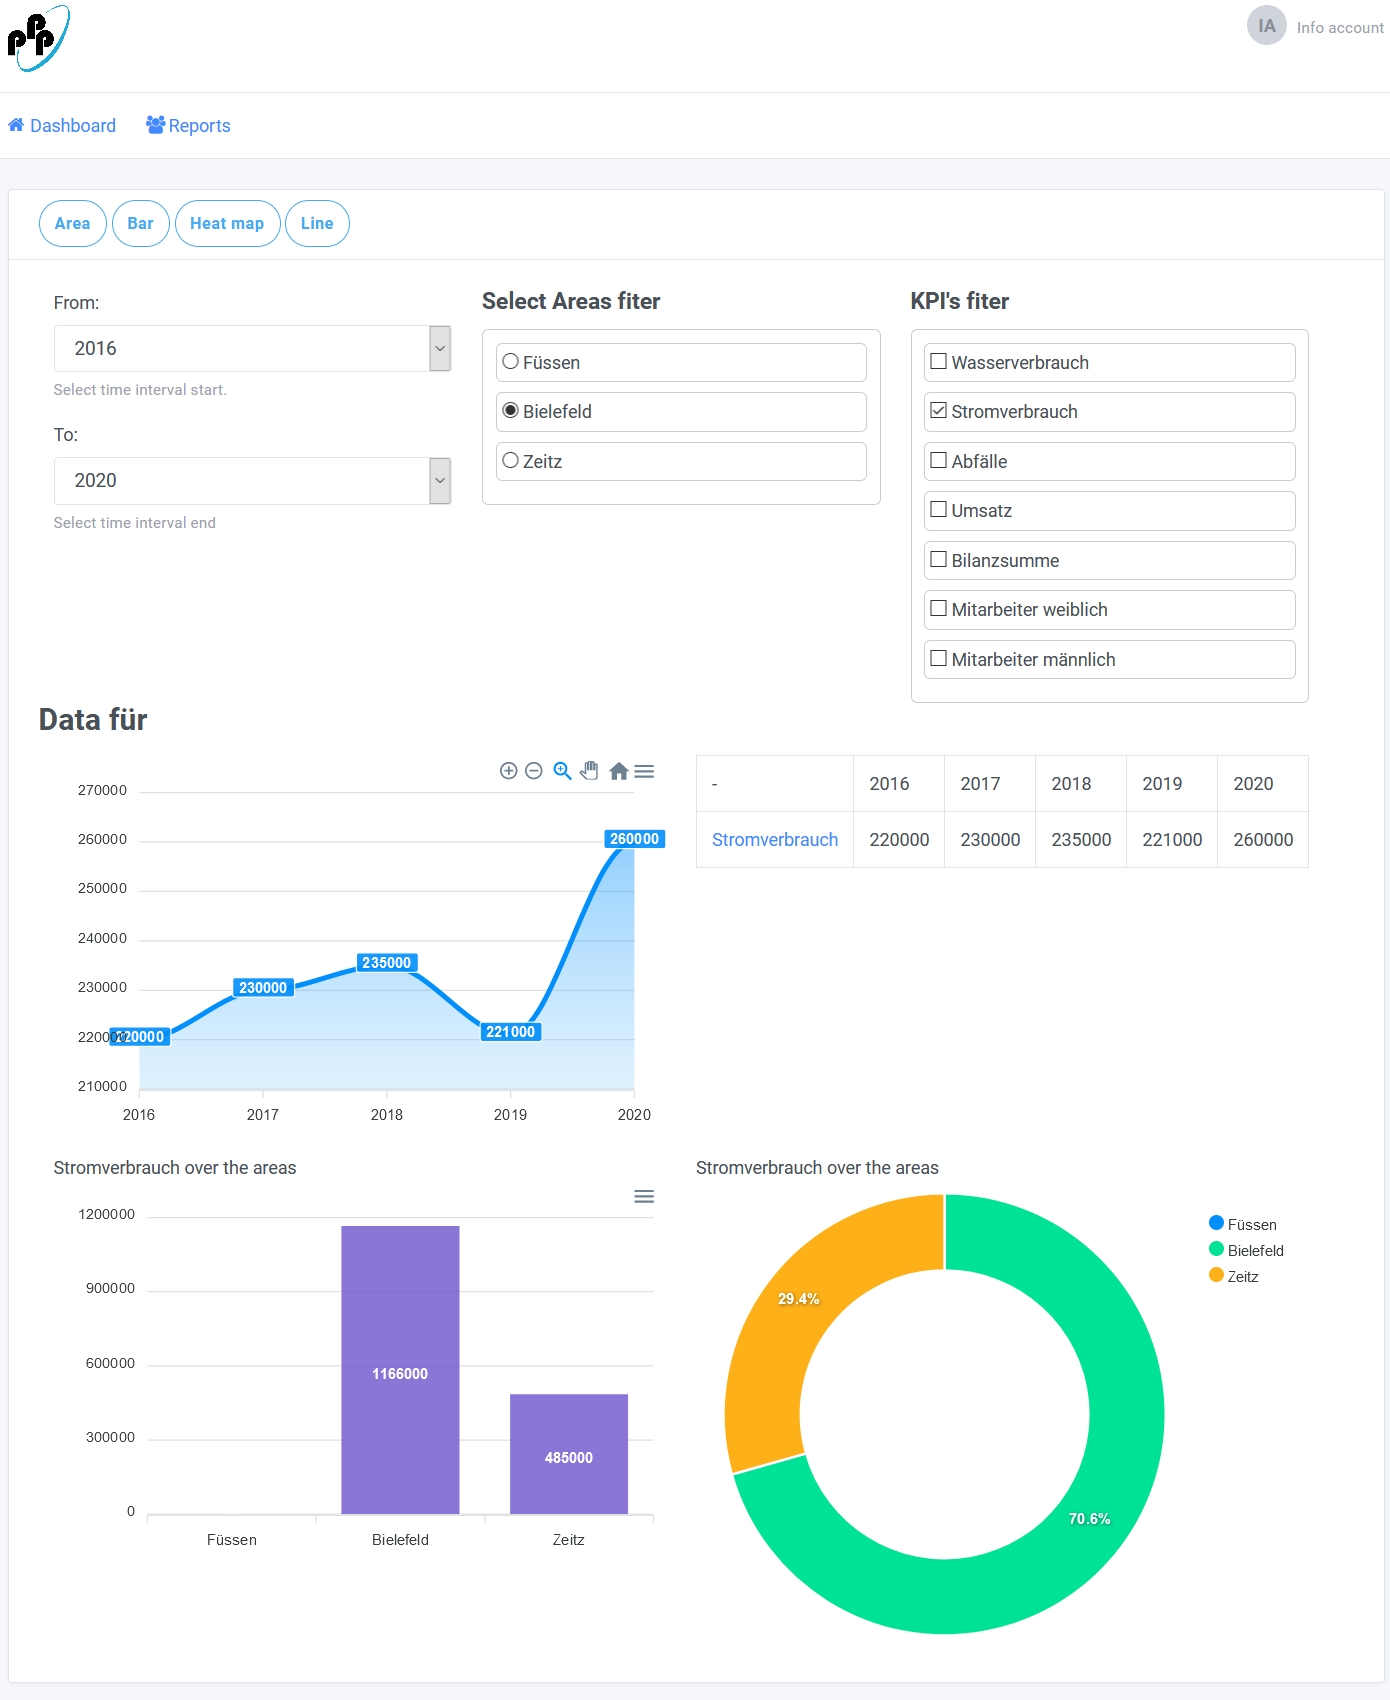Screen dimensions: 1390x1700
Task: Check the Abfälle KPI checkbox
Action: click(x=938, y=460)
